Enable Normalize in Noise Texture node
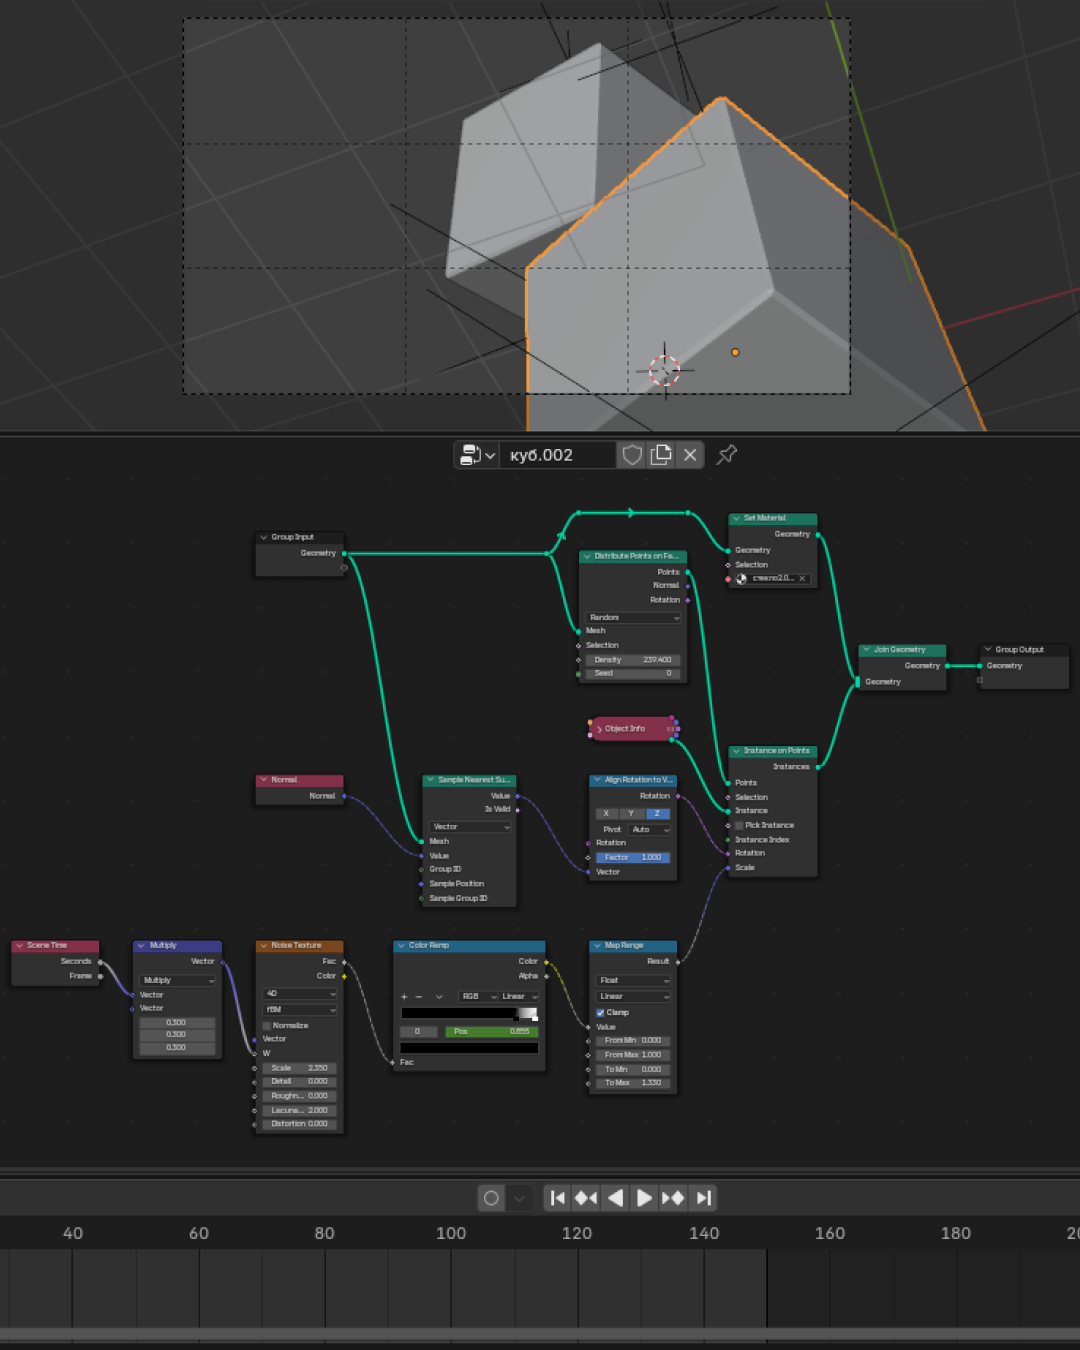 267,1025
